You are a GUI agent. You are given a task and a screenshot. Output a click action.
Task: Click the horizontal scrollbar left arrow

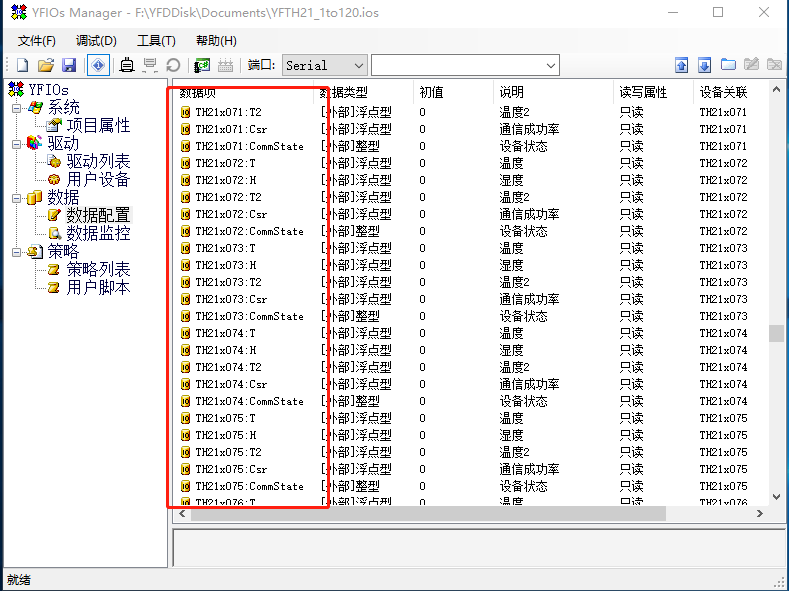click(182, 514)
